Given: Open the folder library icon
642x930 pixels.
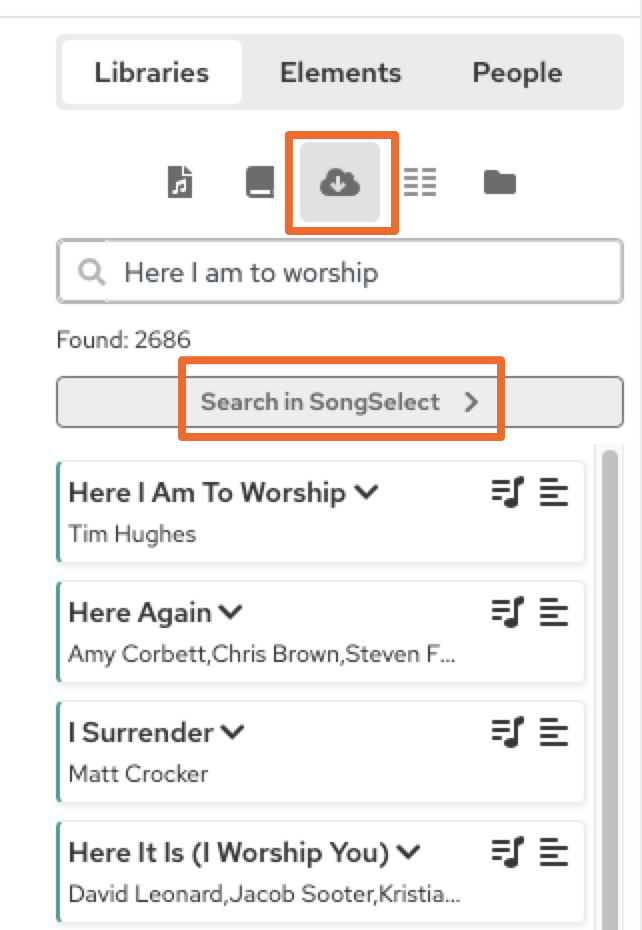Looking at the screenshot, I should point(499,183).
